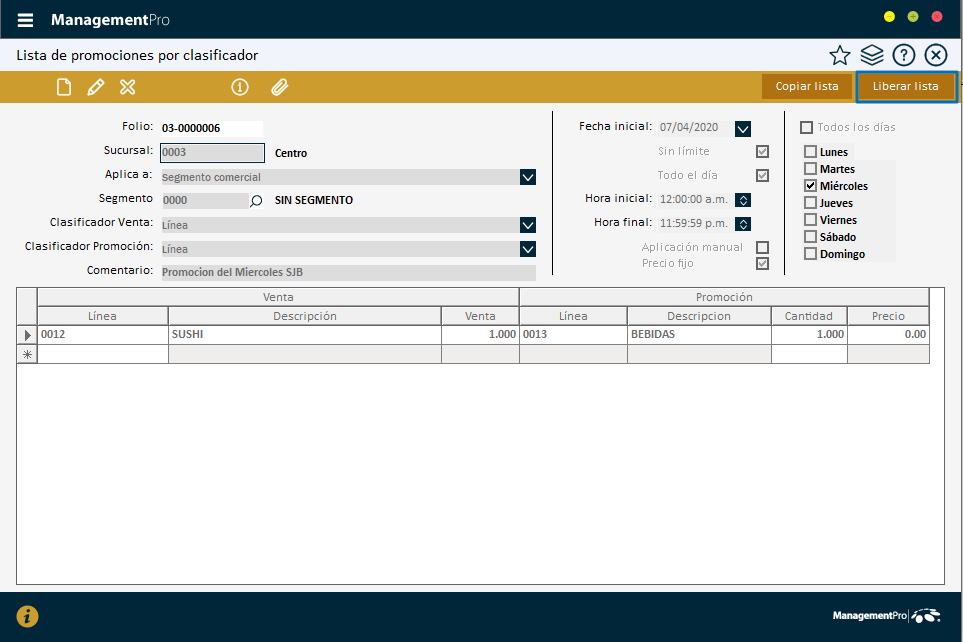Create a new promotion list document
The height and width of the screenshot is (642, 963).
[x=64, y=87]
